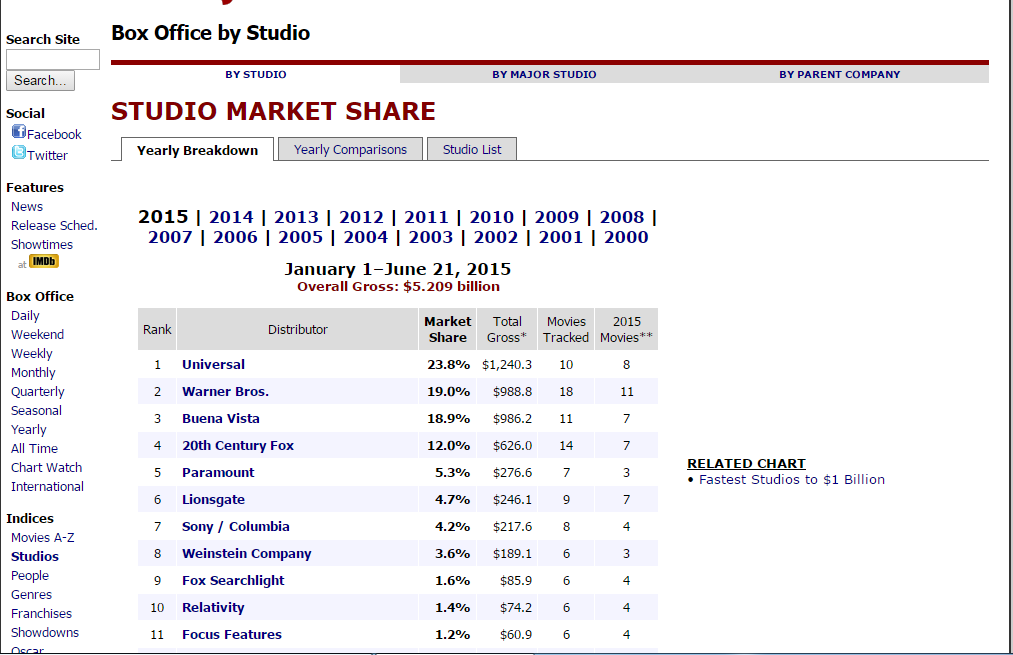The image size is (1013, 655).
Task: Select year 2006 breakdown
Action: (x=235, y=237)
